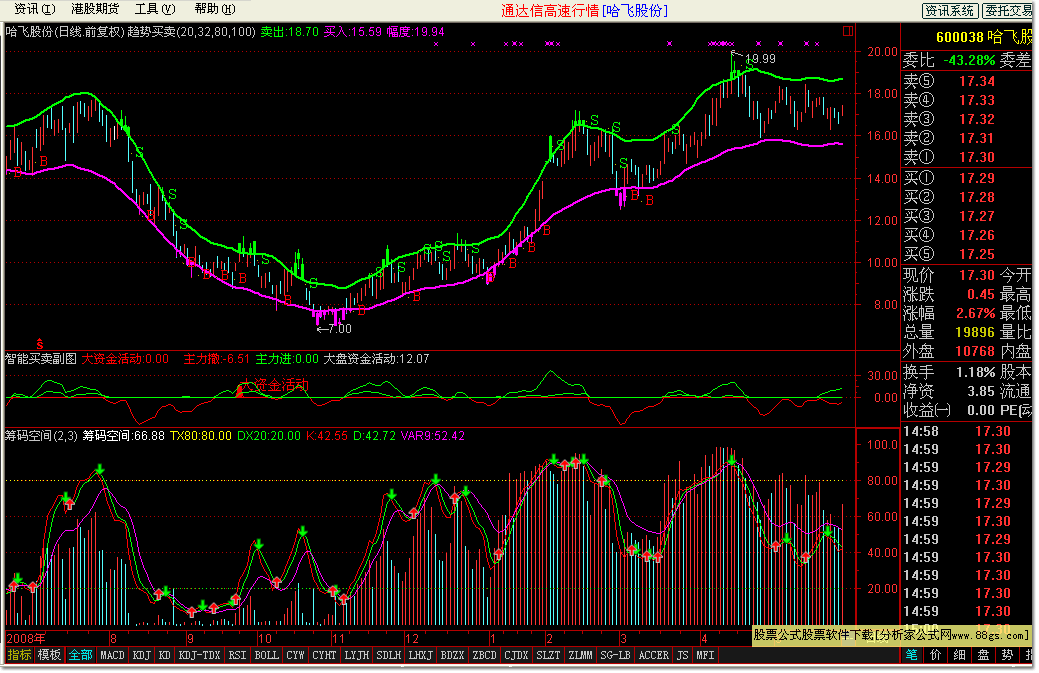Click the 委托交易 button
Viewport: 1039px width, 673px height.
(x=1008, y=11)
